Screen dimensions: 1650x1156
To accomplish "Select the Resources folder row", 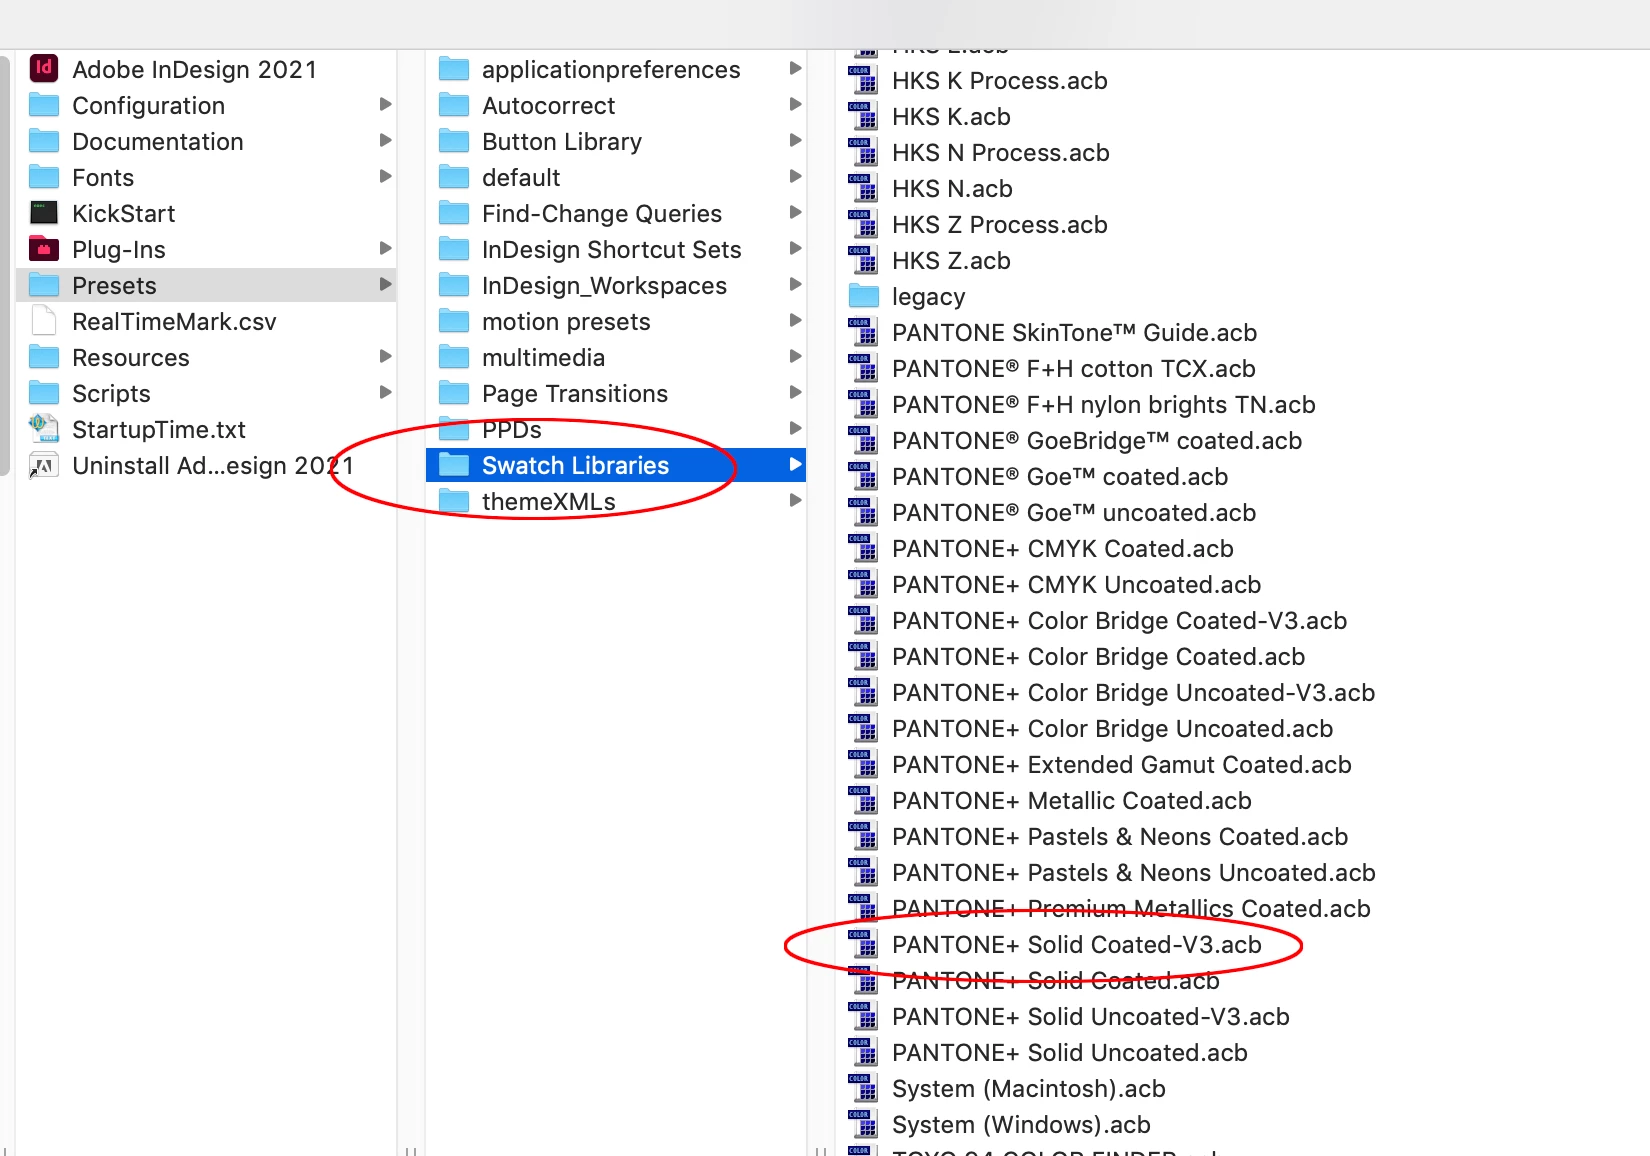I will coord(206,357).
